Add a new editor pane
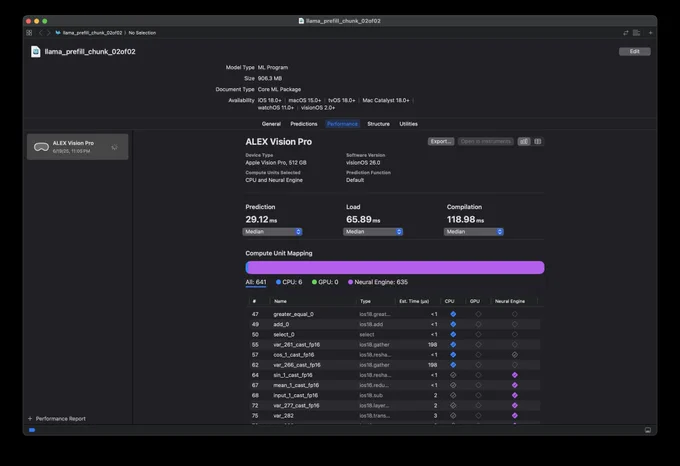Image resolution: width=680 pixels, height=466 pixels. (650, 33)
